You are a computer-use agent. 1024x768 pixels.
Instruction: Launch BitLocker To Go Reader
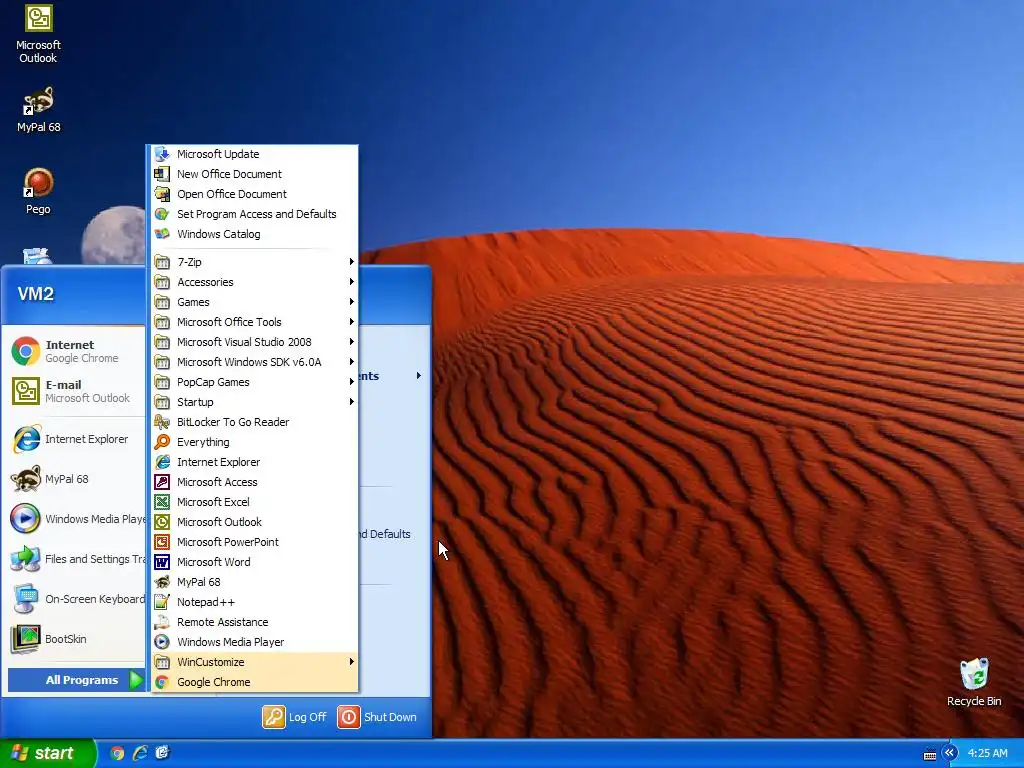(255, 422)
